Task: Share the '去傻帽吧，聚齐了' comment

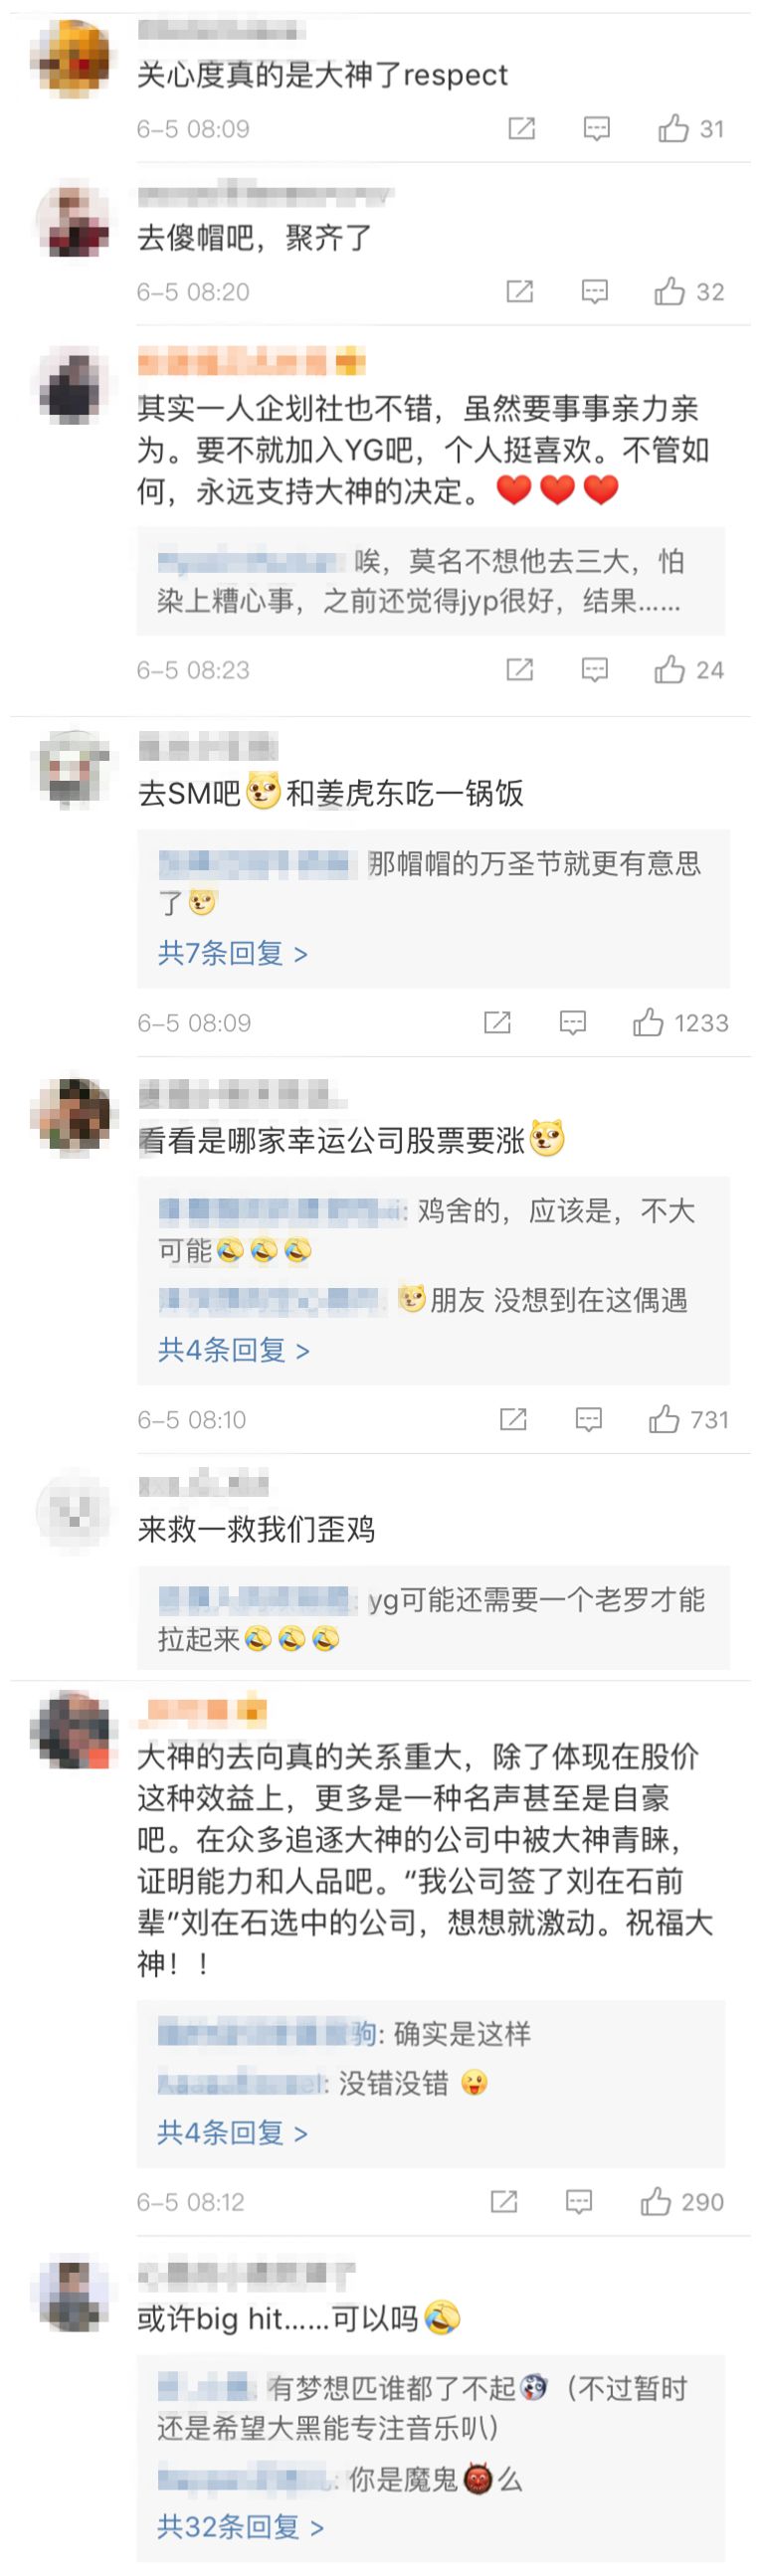Action: pyautogui.click(x=519, y=291)
